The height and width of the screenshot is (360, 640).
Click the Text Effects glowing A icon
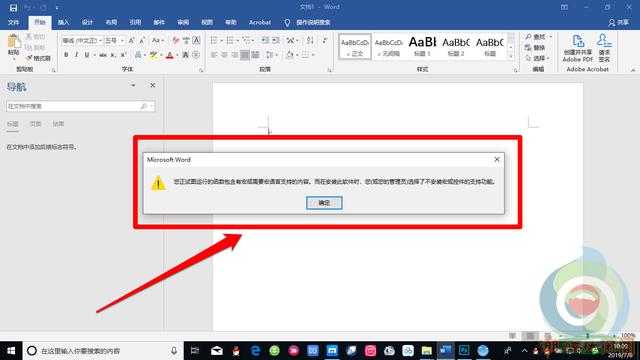[x=138, y=55]
